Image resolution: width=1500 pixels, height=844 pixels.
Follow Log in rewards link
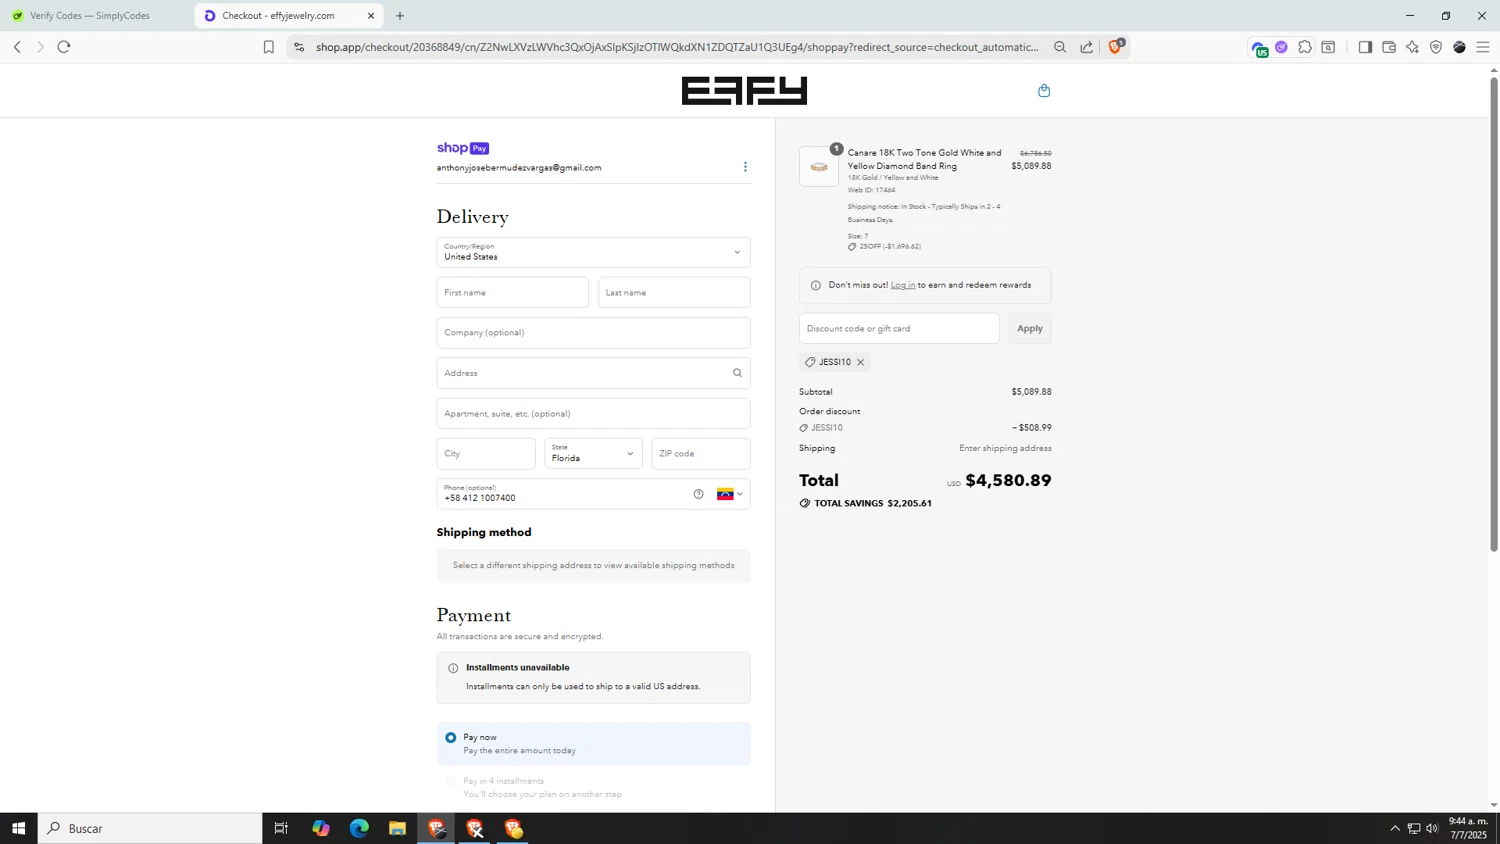tap(903, 285)
